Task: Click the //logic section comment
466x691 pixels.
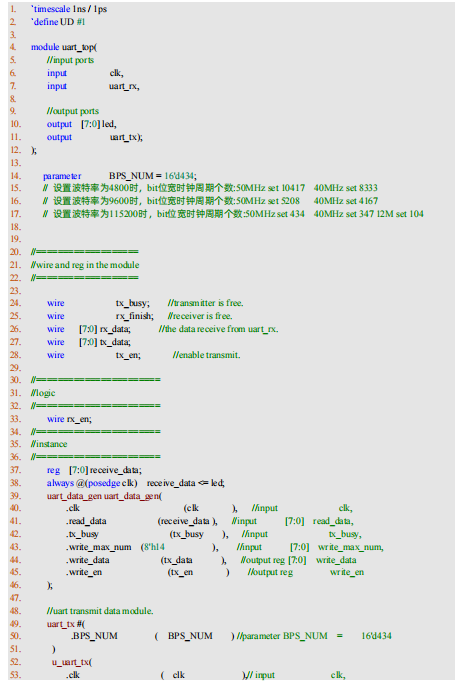Action: pos(43,393)
